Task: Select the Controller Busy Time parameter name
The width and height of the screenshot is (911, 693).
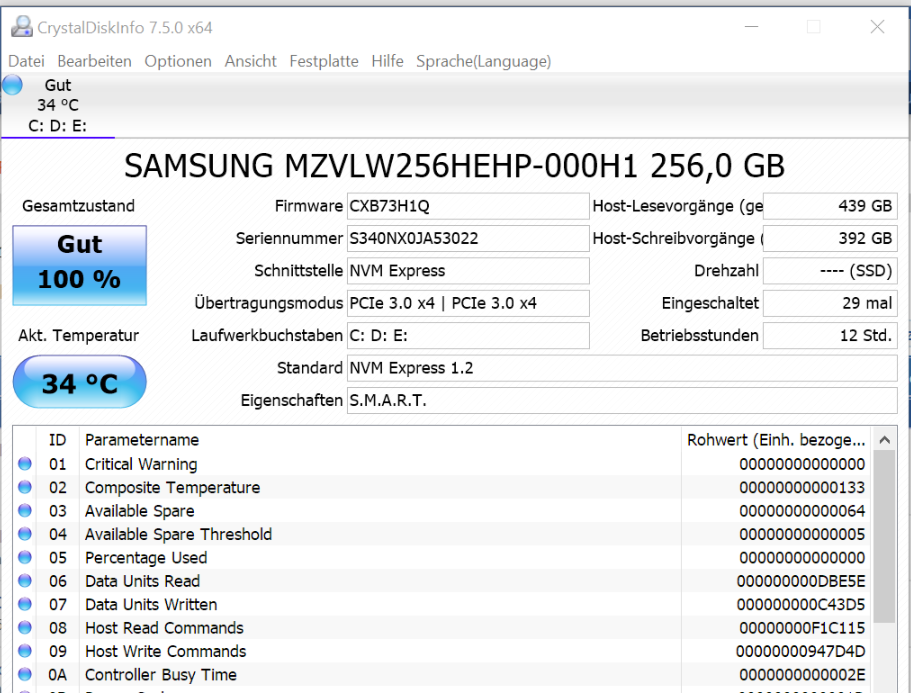Action: [161, 674]
